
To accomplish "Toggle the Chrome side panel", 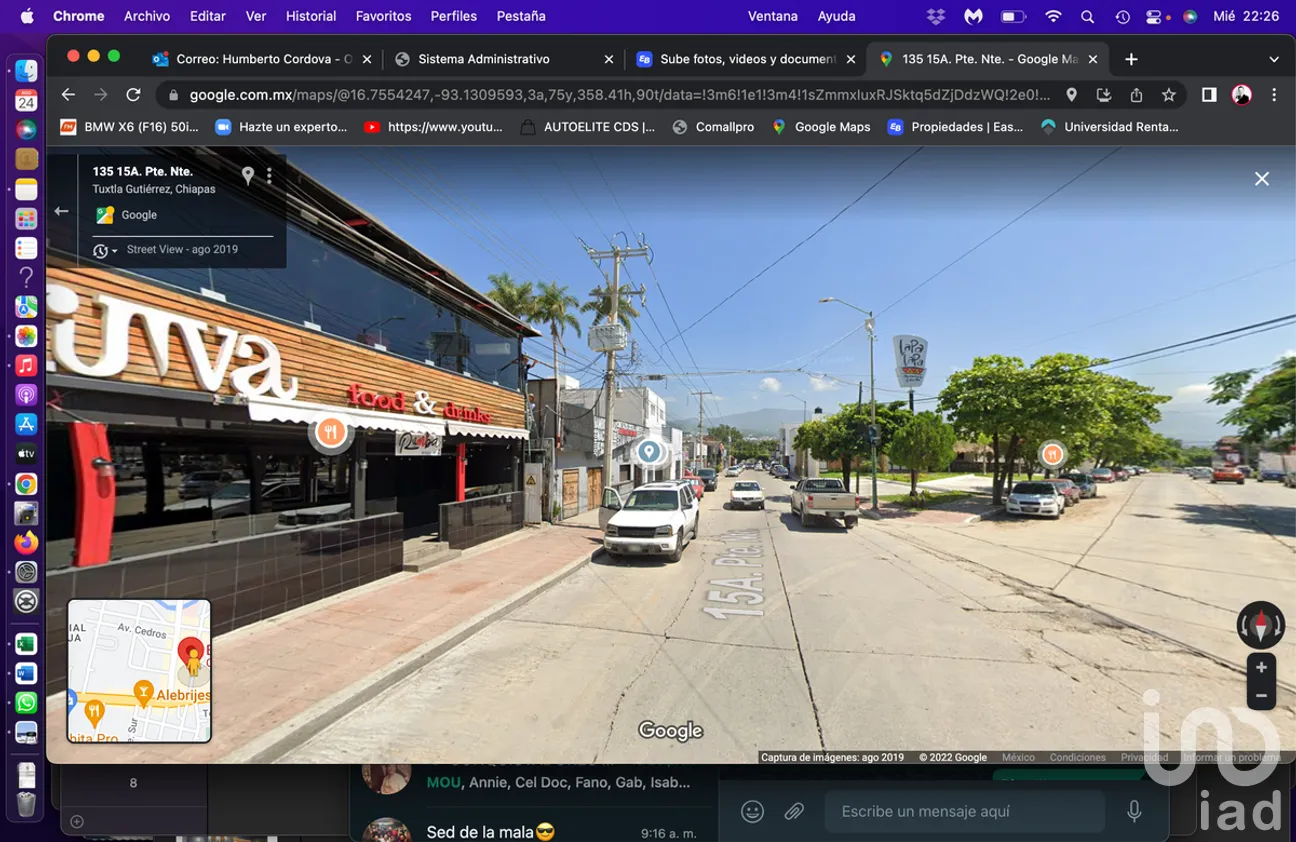I will [1209, 95].
